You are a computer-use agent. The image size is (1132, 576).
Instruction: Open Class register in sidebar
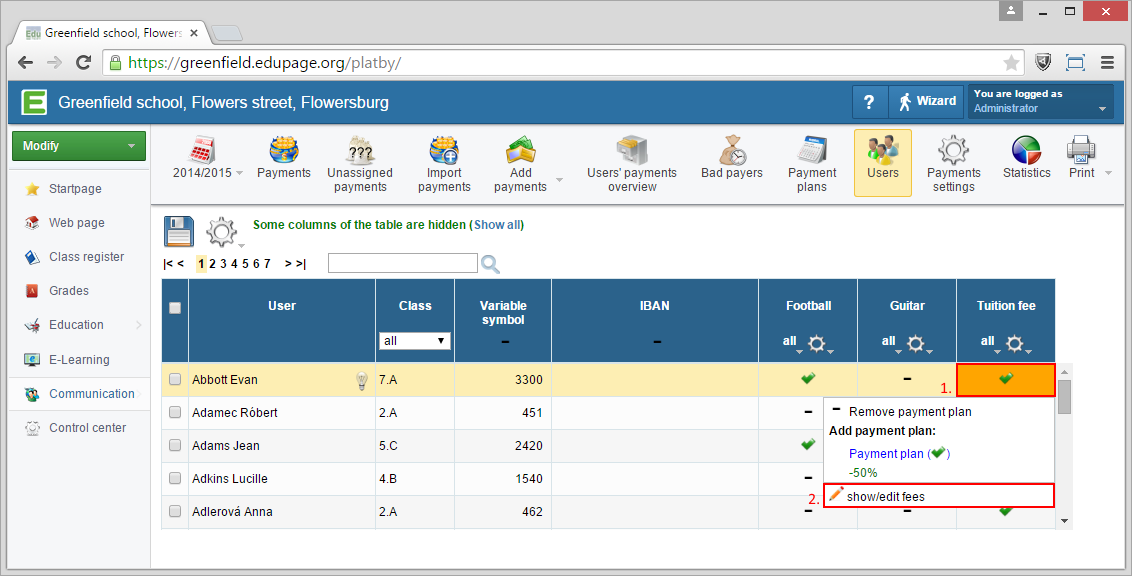coord(87,257)
